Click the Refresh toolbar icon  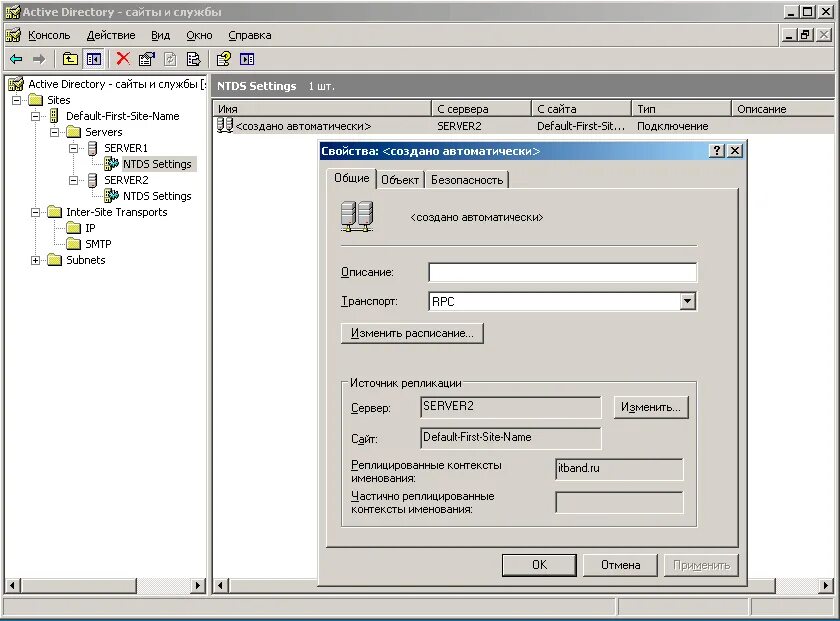(170, 59)
